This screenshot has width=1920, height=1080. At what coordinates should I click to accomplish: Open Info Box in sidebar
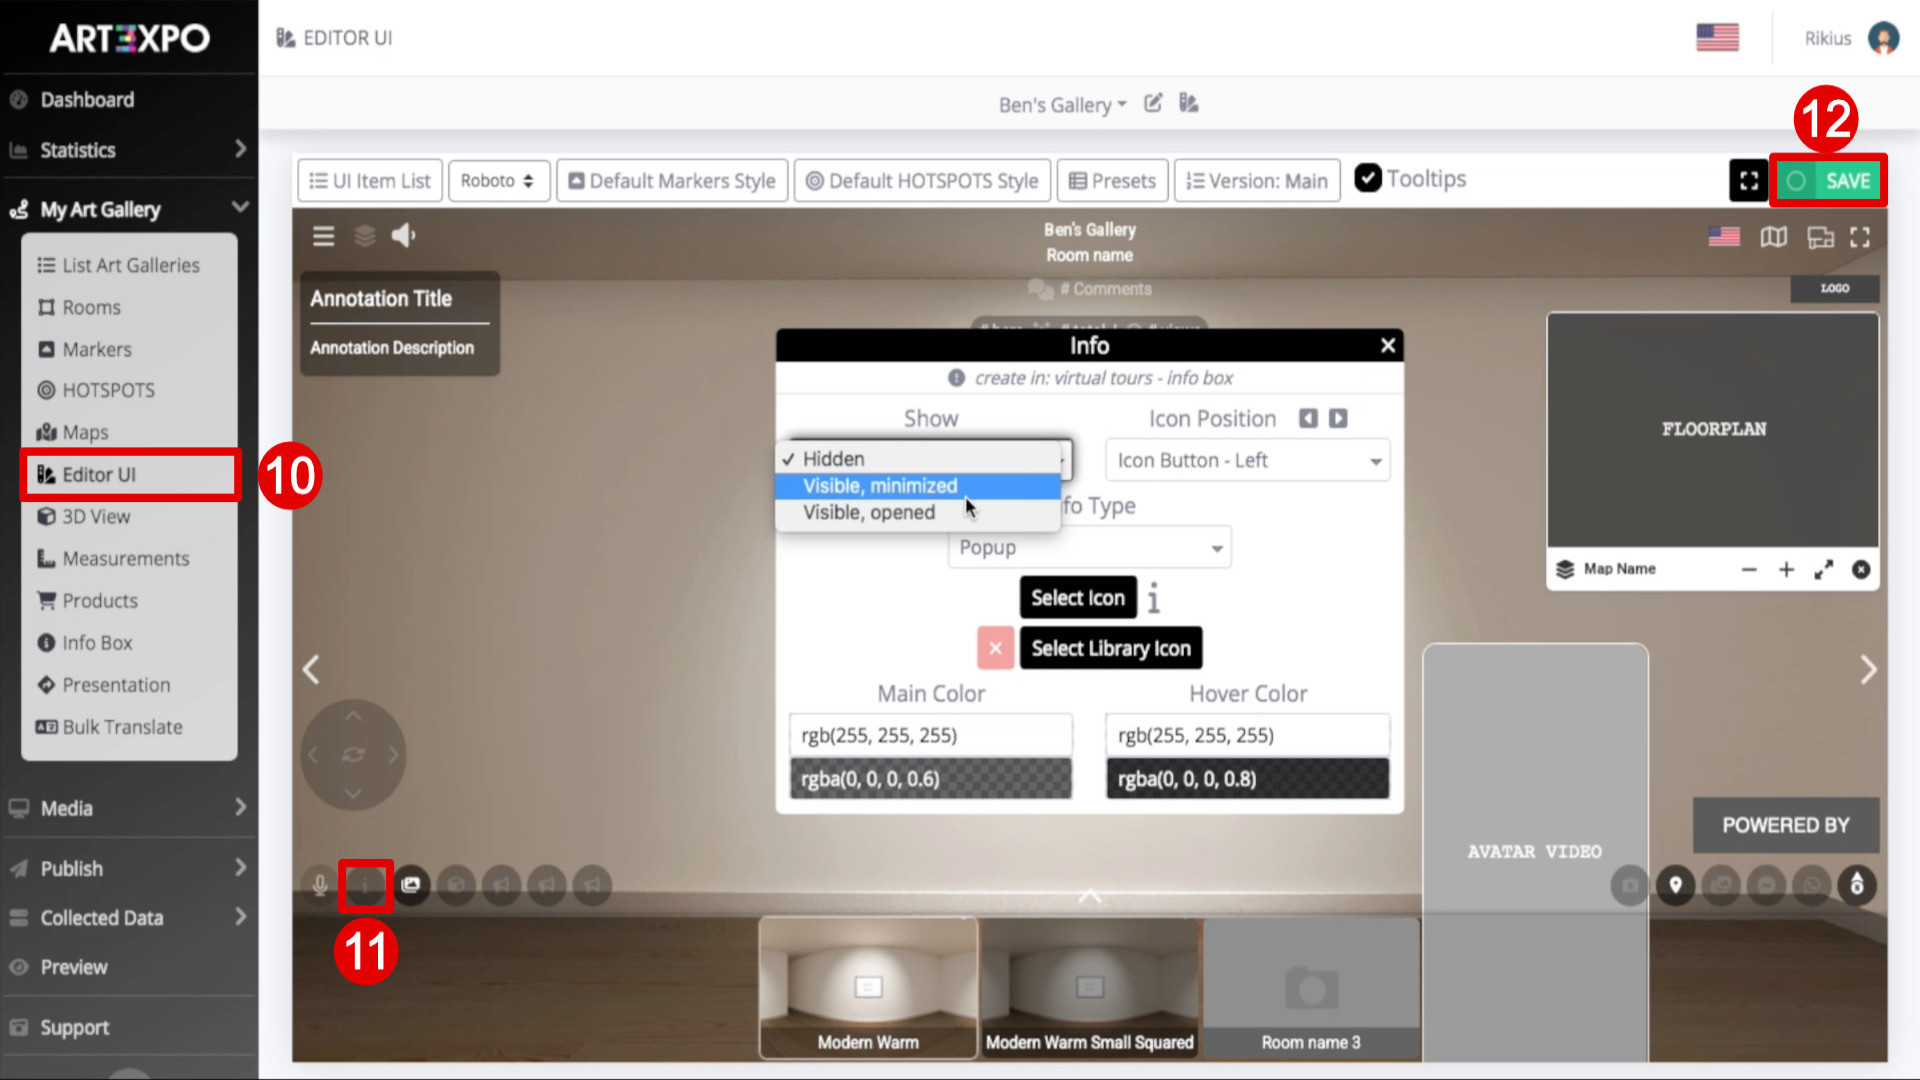click(x=97, y=643)
